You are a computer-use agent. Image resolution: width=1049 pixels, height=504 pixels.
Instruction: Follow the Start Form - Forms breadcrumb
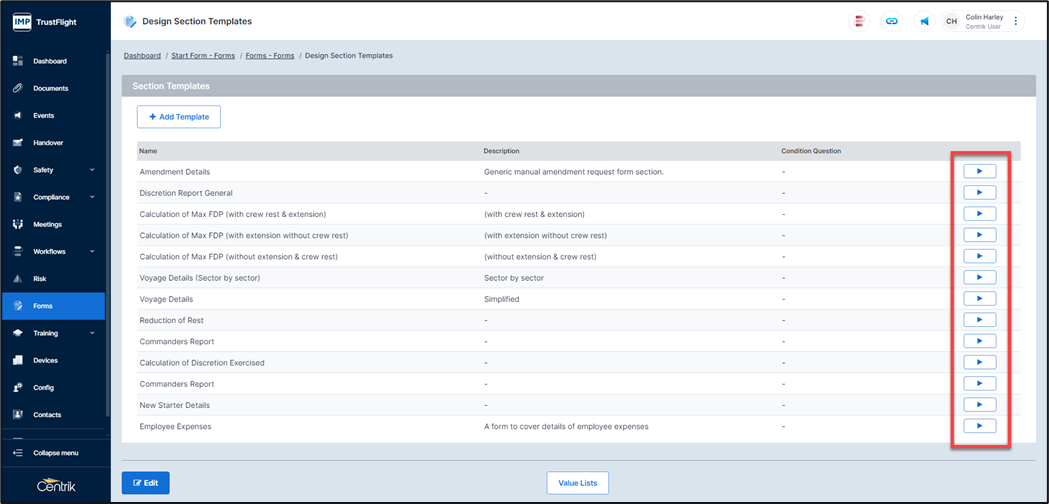(x=203, y=56)
